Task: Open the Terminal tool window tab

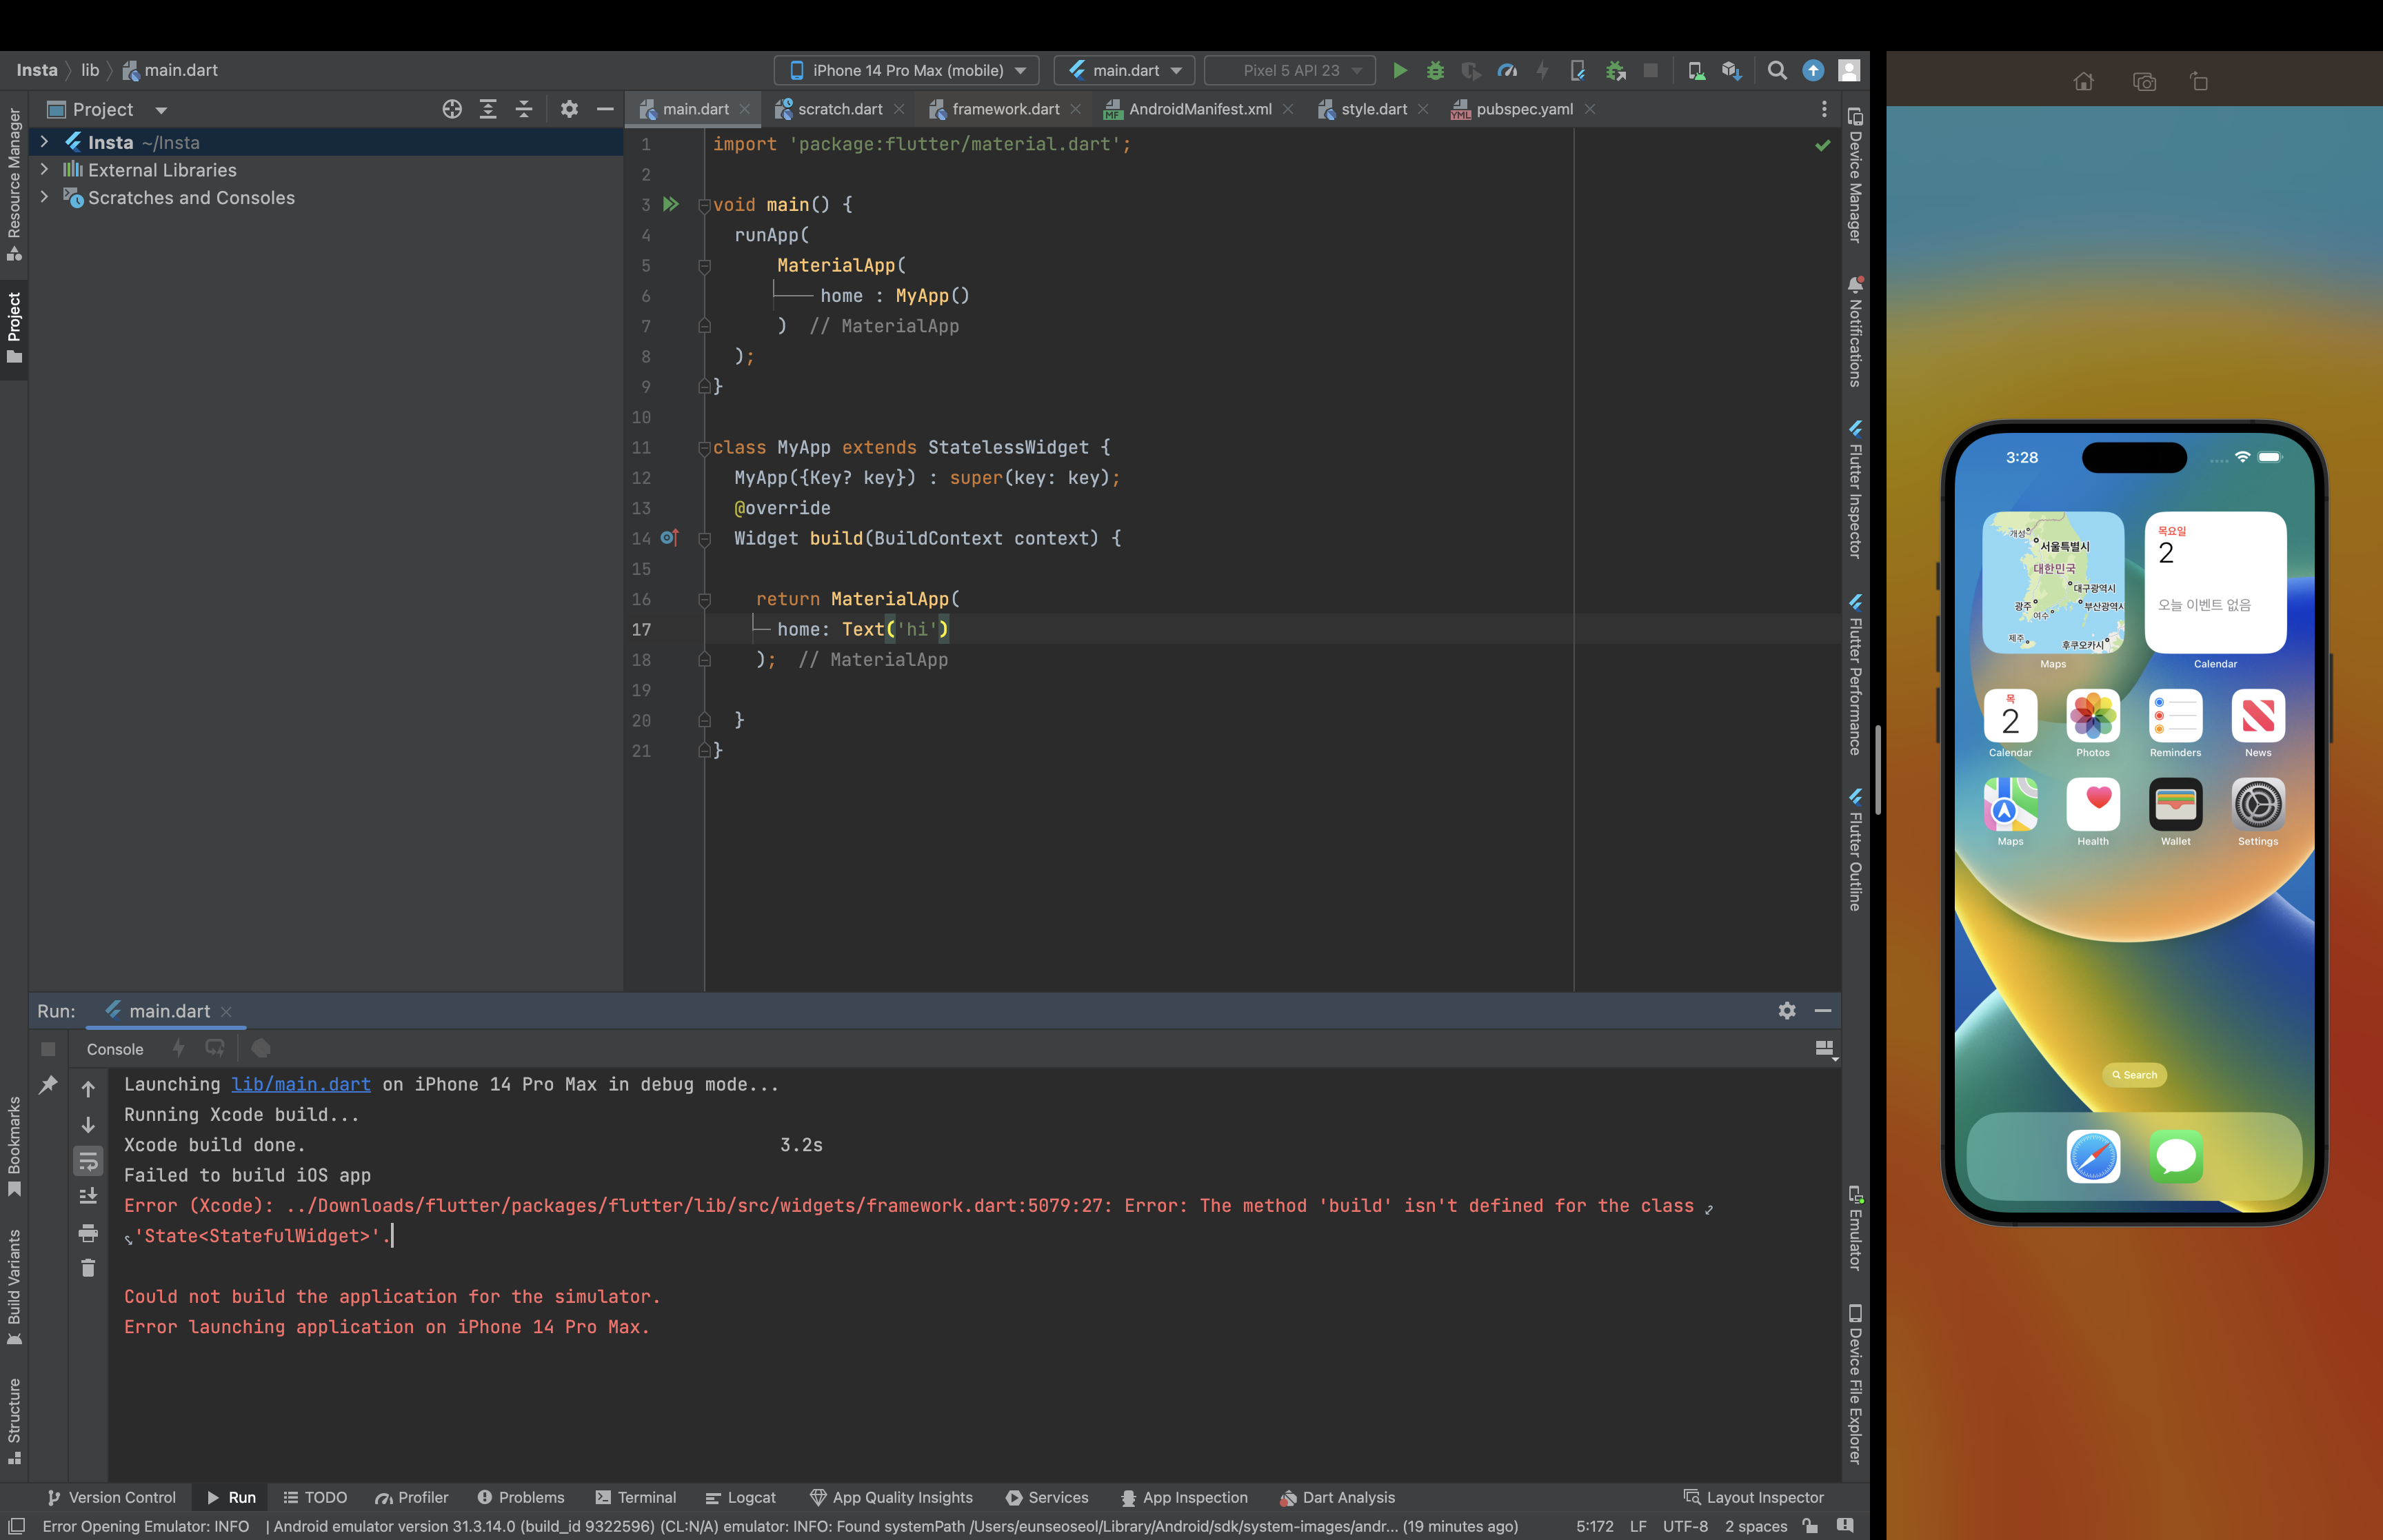Action: pos(636,1497)
